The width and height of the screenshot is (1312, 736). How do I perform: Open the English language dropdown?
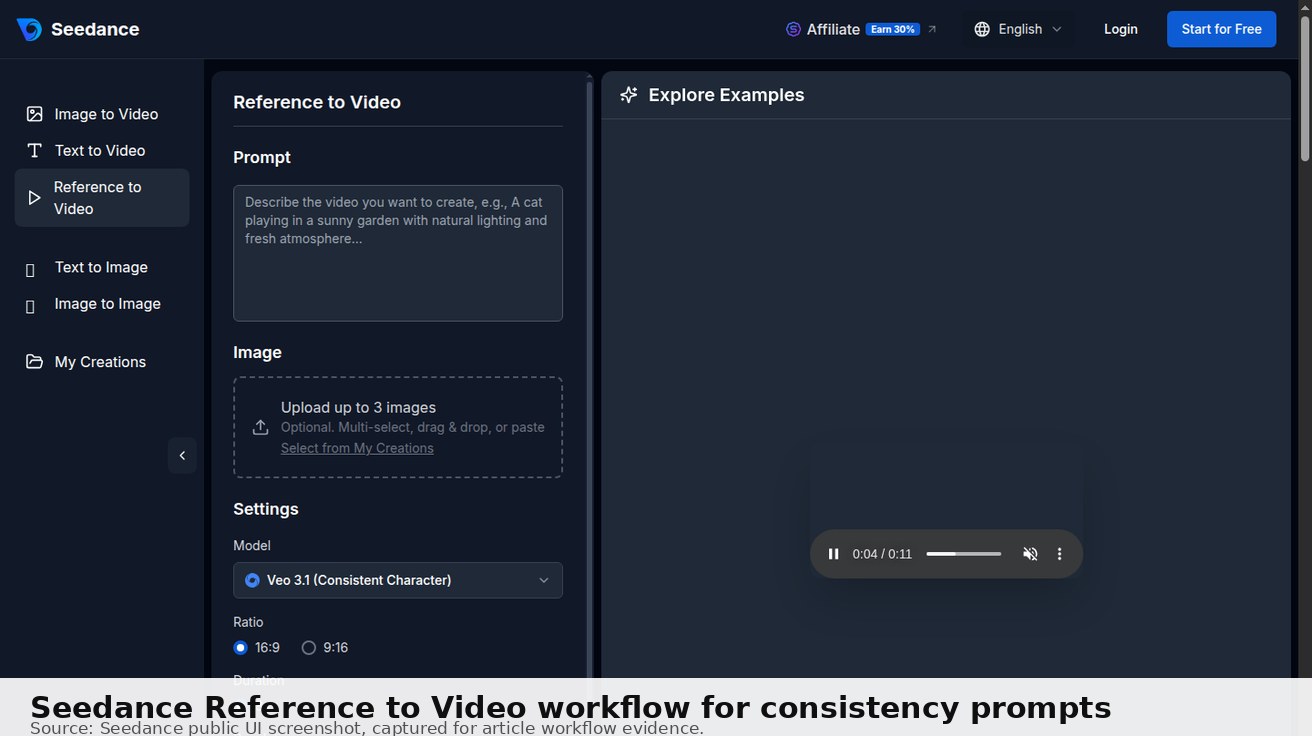1018,29
